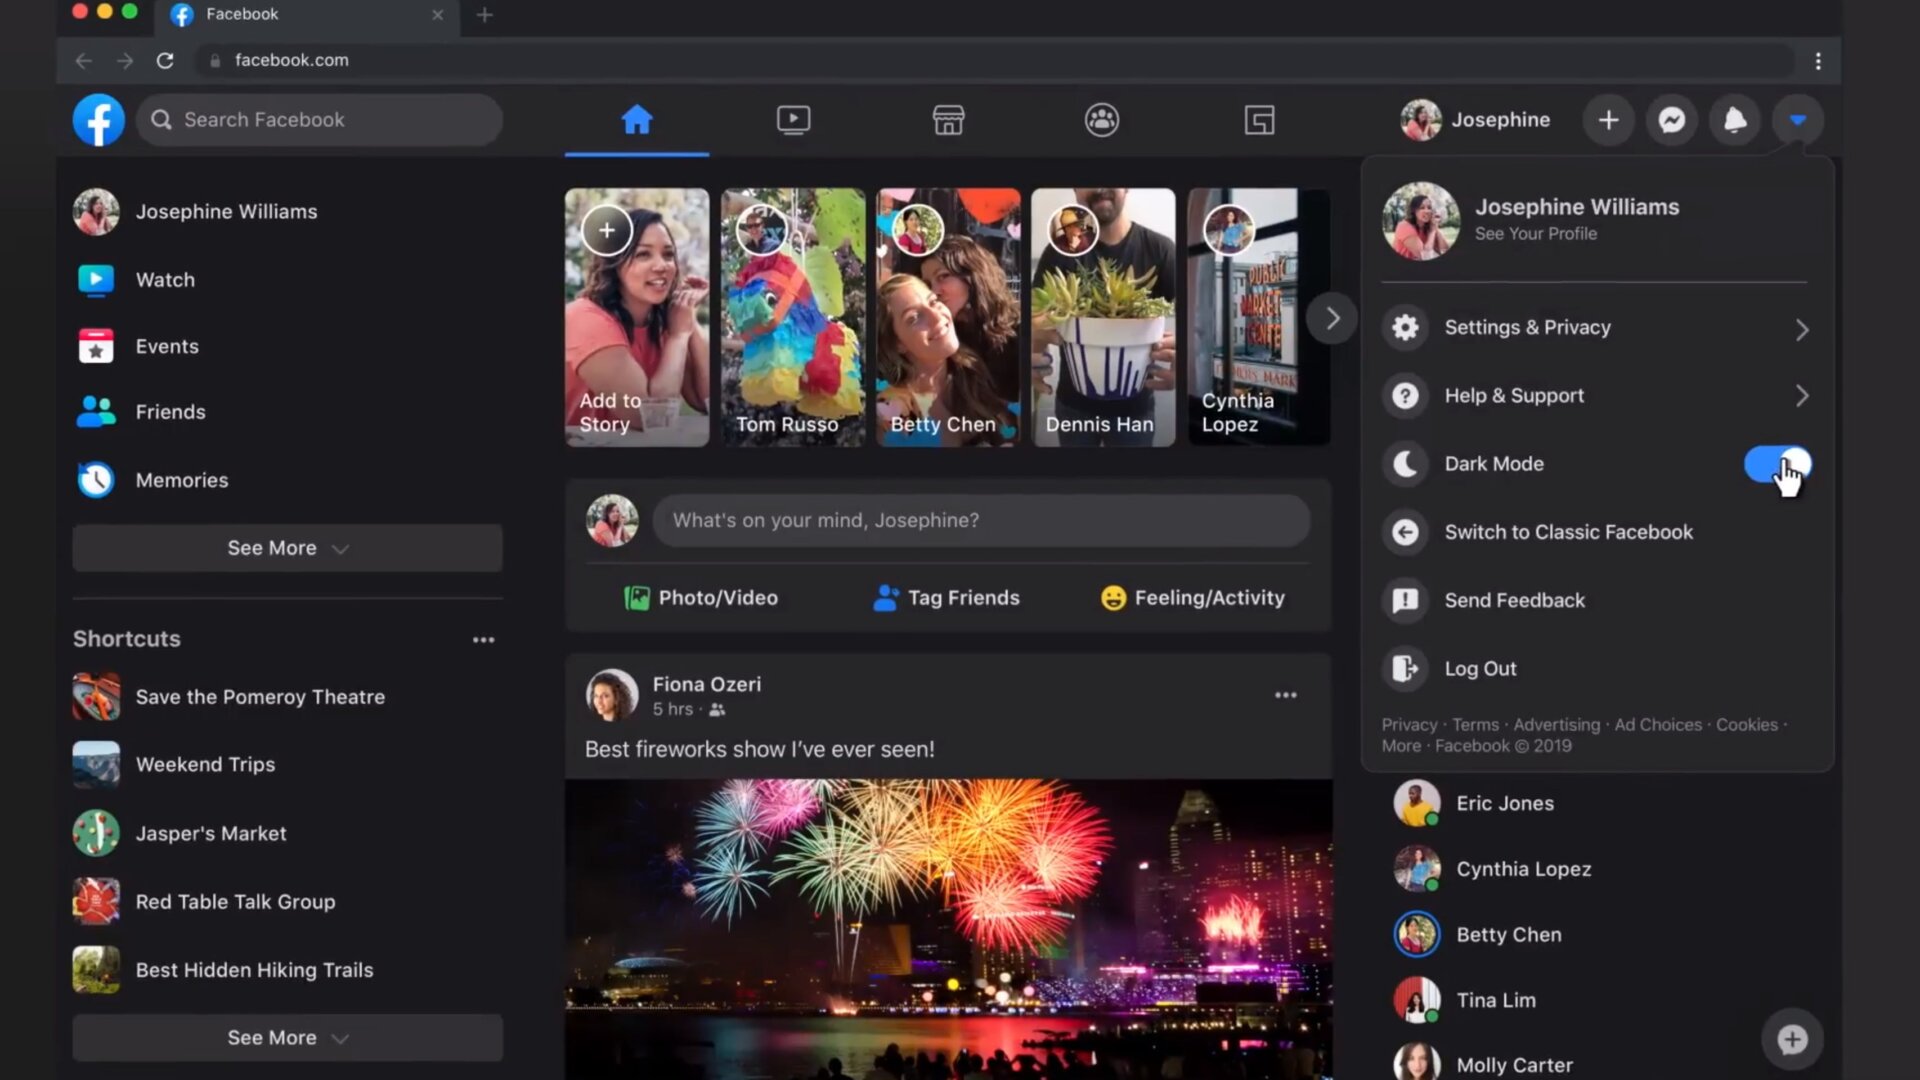1920x1080 pixels.
Task: Go to the Home tab
Action: 636,120
